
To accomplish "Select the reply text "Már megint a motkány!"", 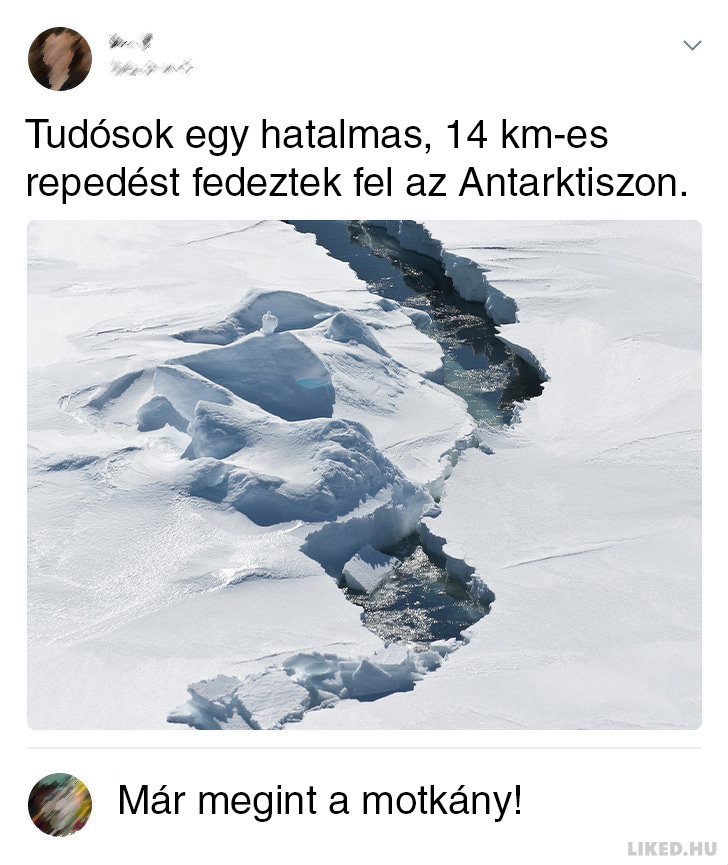I will point(320,801).
